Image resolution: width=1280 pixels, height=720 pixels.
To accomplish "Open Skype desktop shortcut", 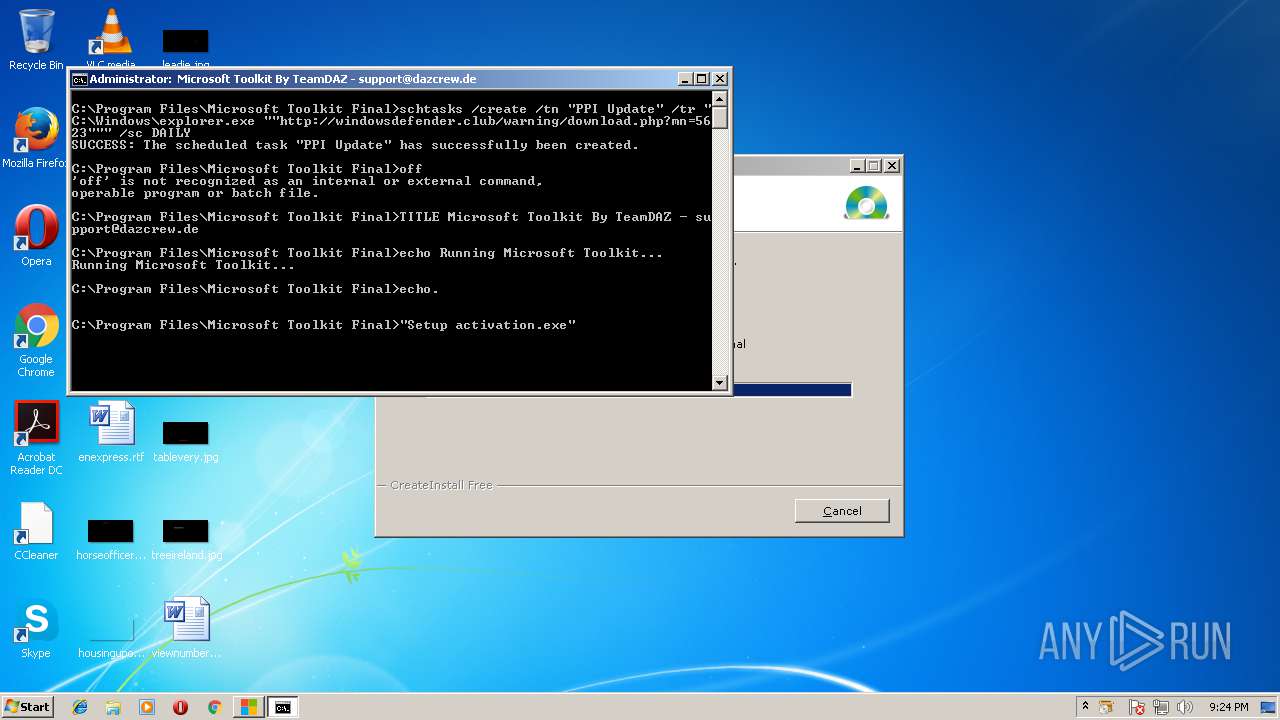I will [x=36, y=629].
